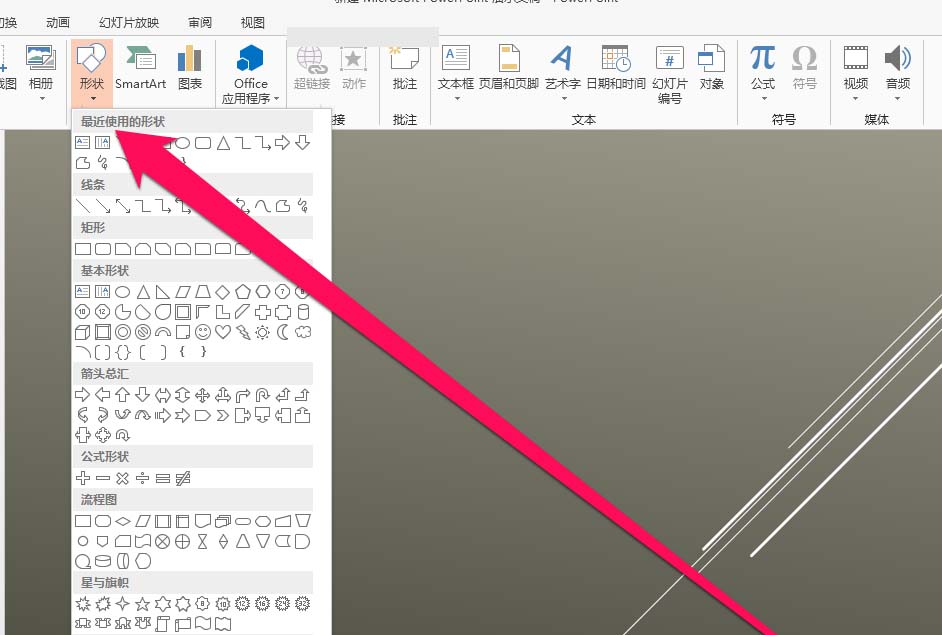Insert 日期和时间 date and time
942x635 pixels.
616,67
